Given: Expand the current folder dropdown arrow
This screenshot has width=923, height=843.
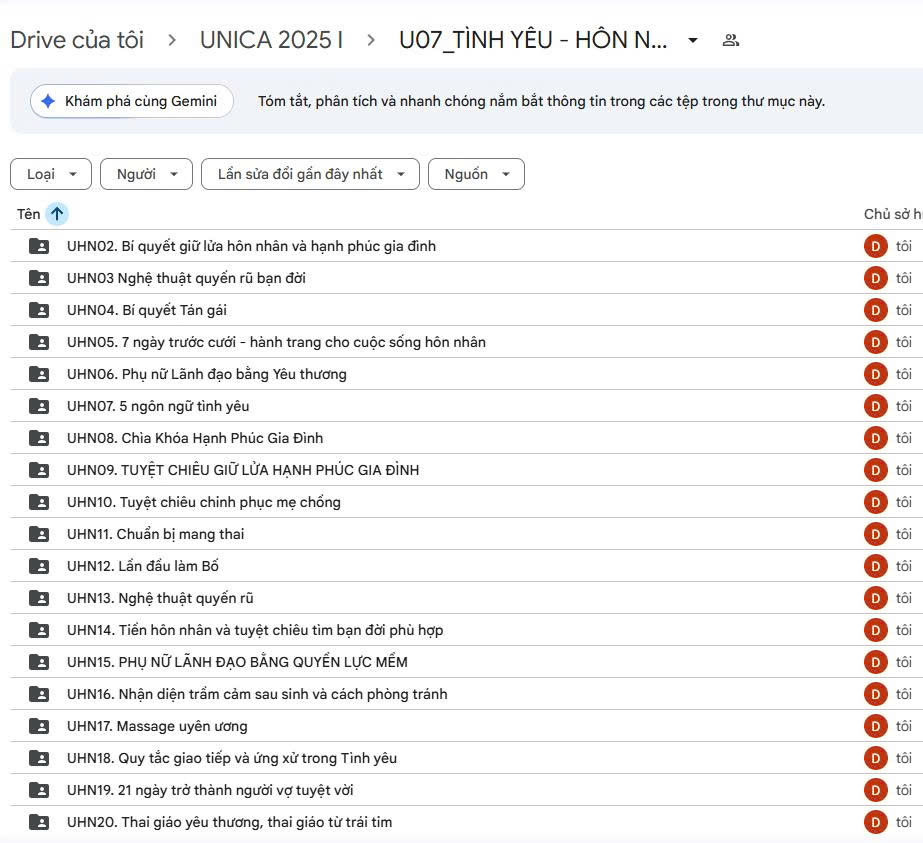Looking at the screenshot, I should coord(693,40).
